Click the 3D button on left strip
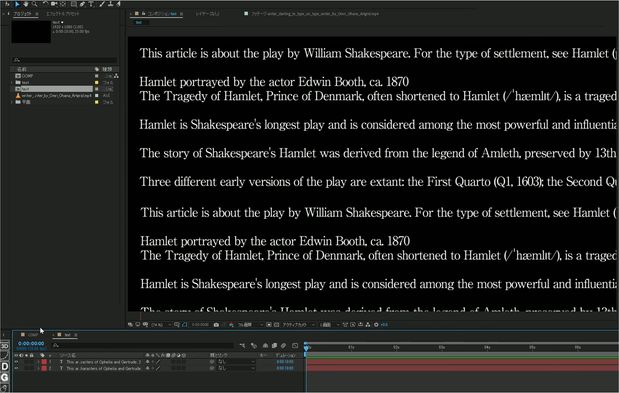619x393 pixels. point(4,346)
